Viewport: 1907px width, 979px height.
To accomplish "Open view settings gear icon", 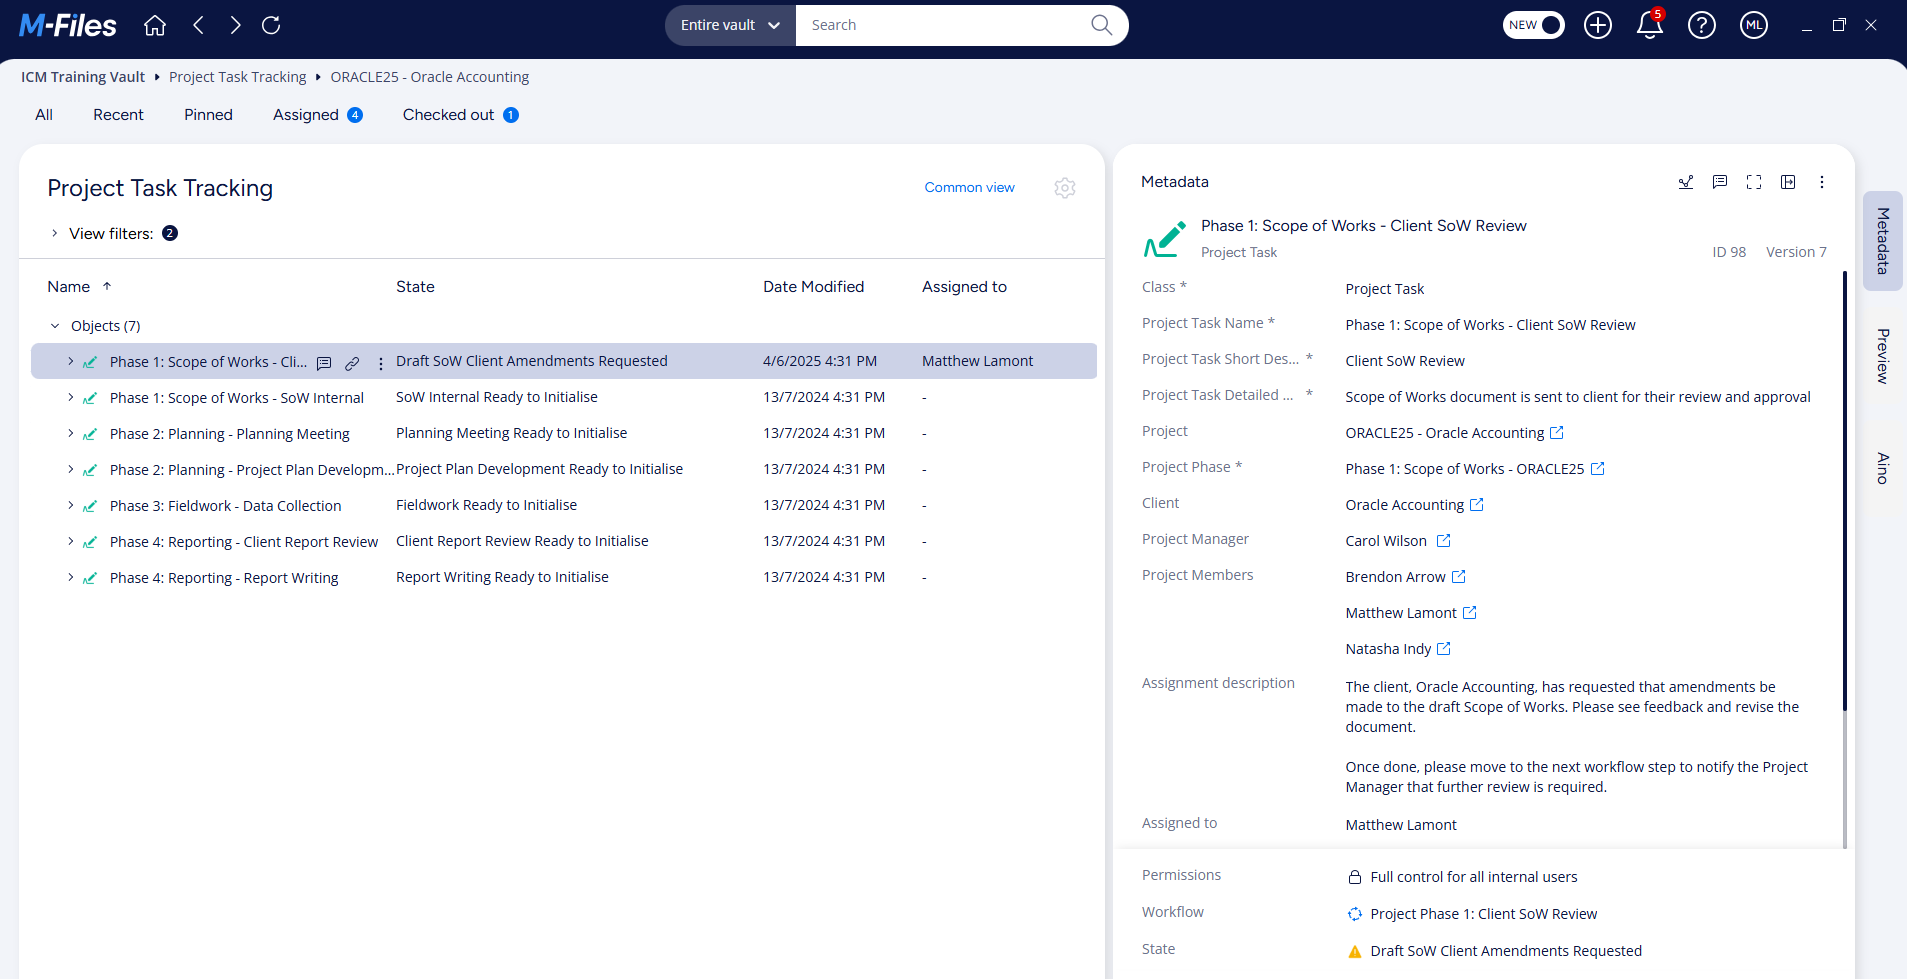I will [x=1065, y=188].
